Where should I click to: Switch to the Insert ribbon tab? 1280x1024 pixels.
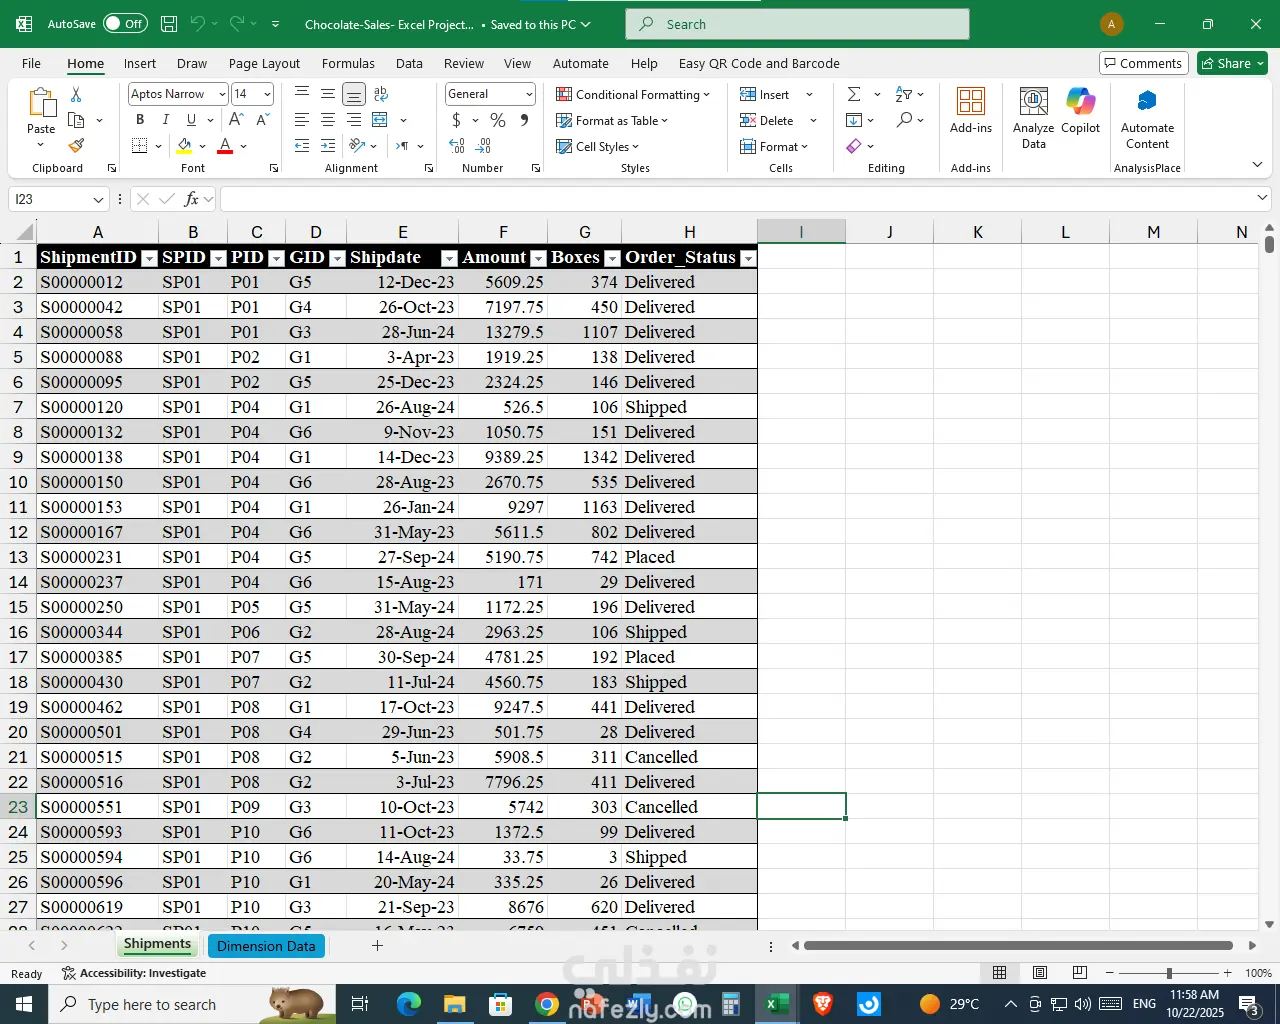point(140,63)
